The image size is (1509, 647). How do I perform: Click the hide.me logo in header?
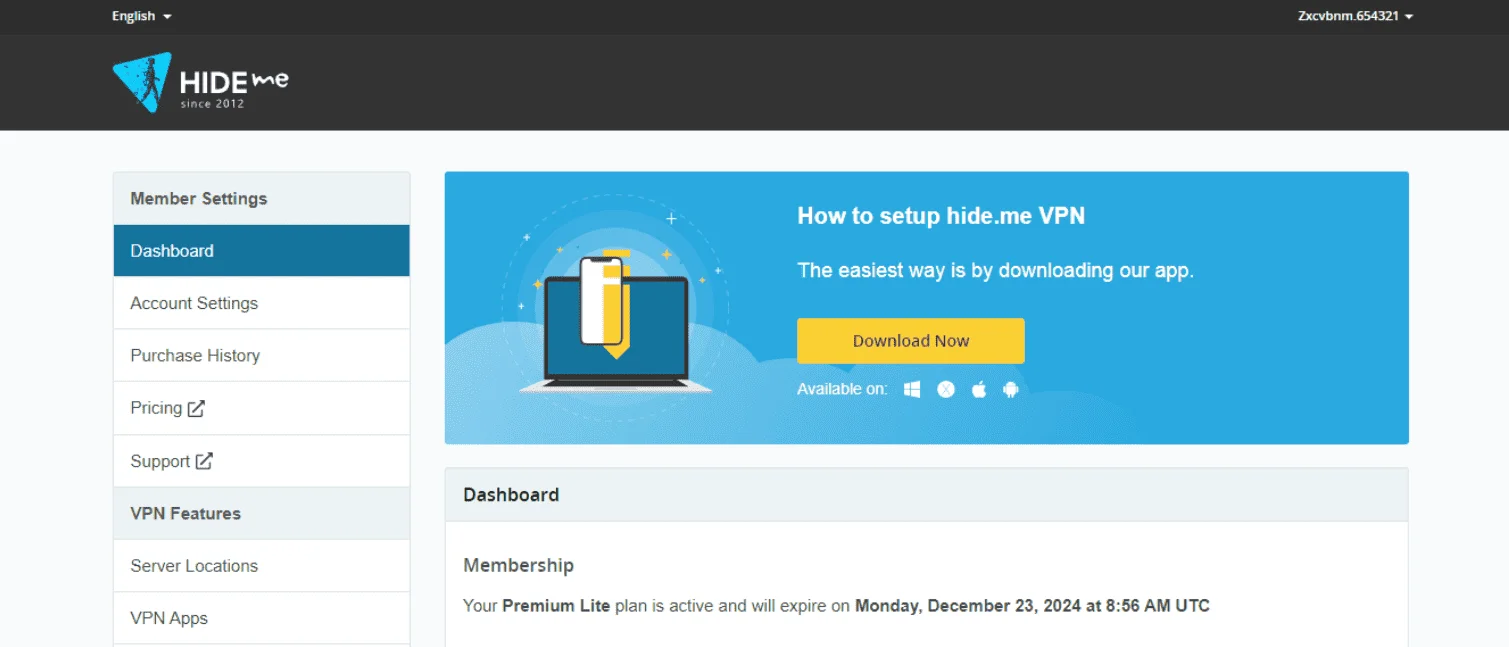(x=200, y=82)
